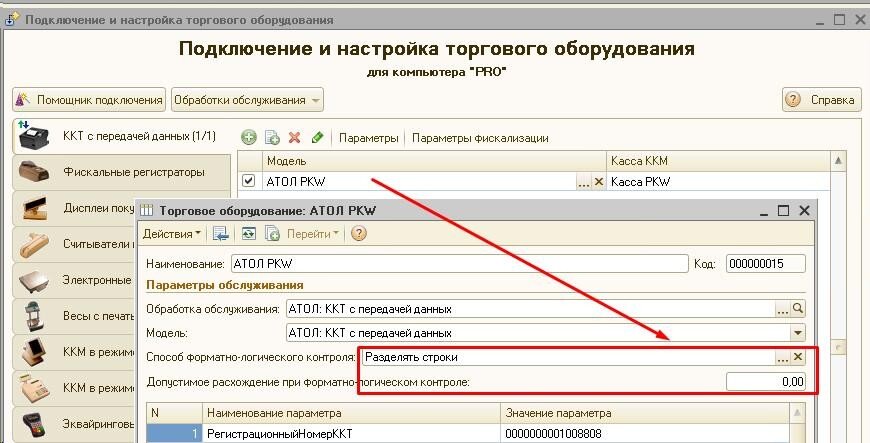870x443 pixels.
Task: Select the Считыватели sidebar tab
Action: coord(74,244)
